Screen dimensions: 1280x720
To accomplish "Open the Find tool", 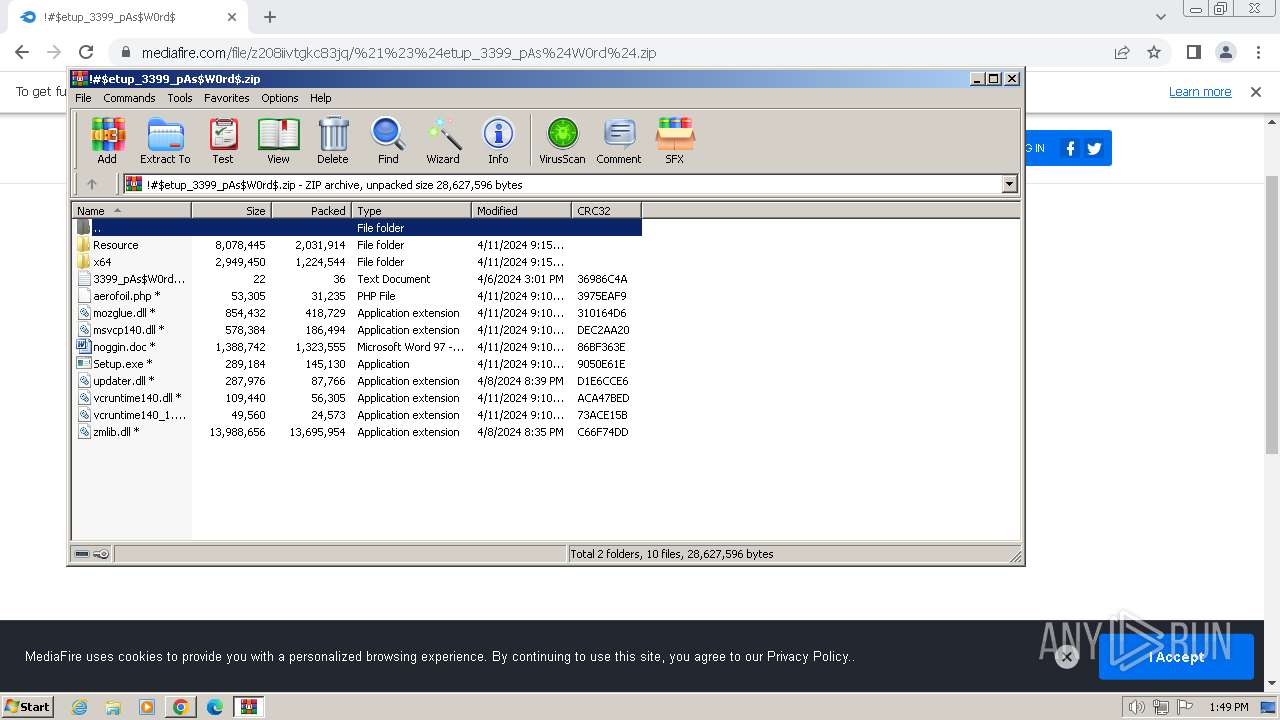I will 388,141.
